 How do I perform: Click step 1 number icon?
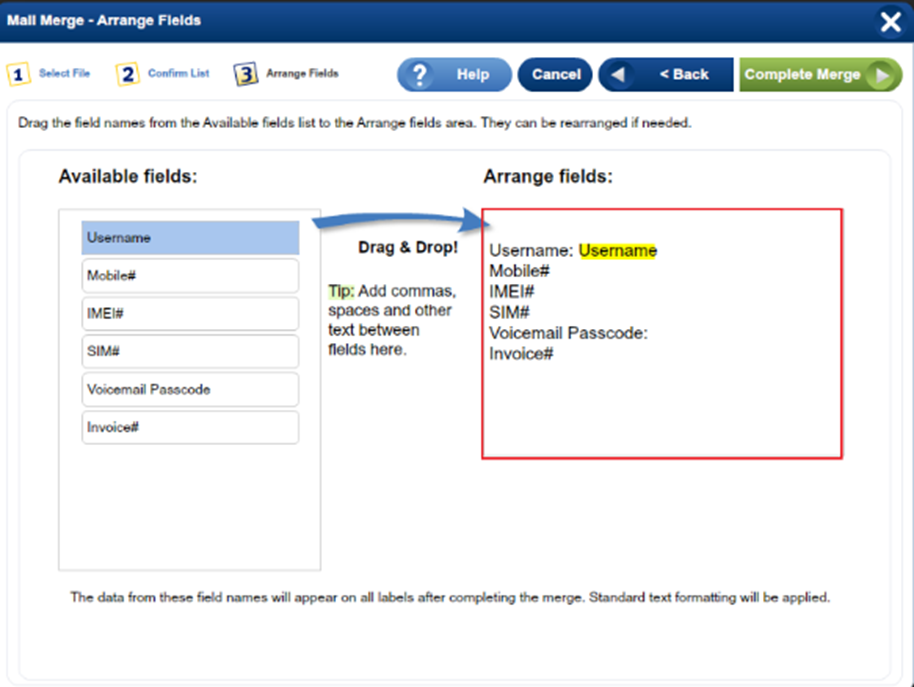coord(17,75)
